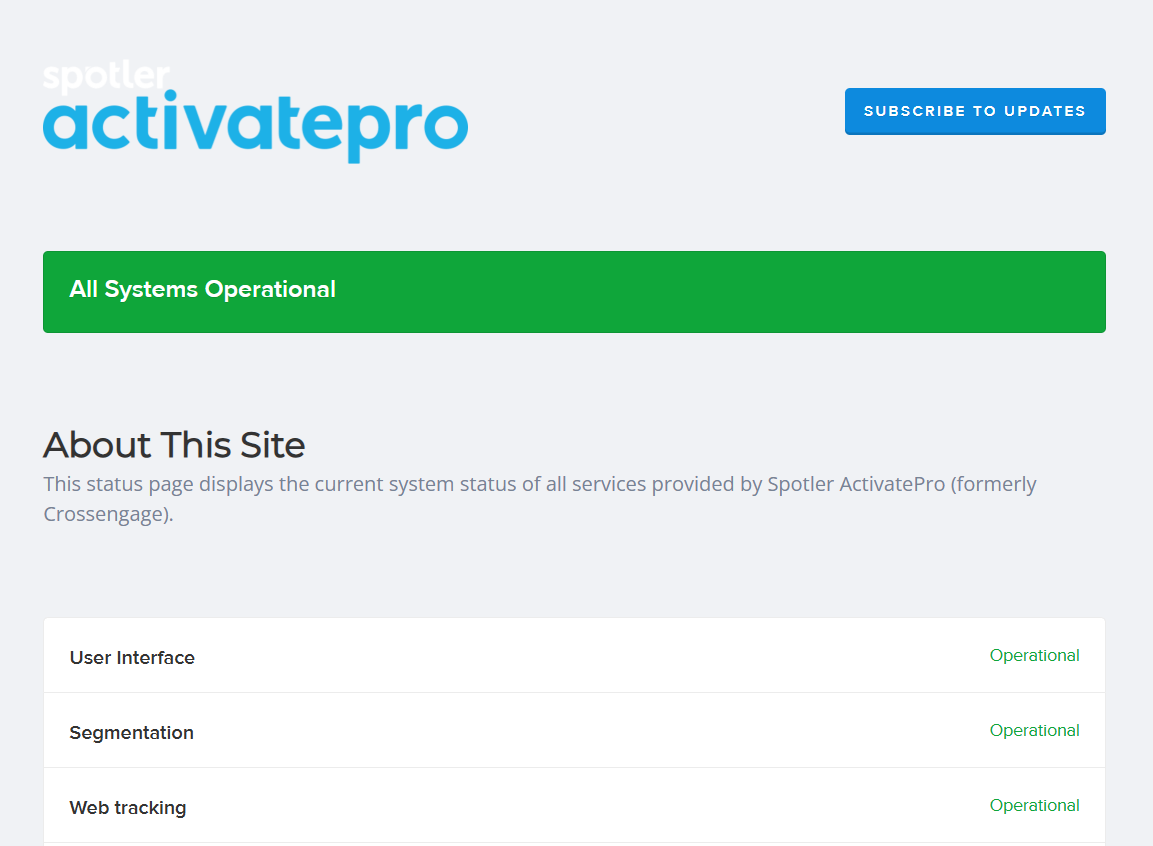The width and height of the screenshot is (1153, 846).
Task: Click the Subscribe to Updates button
Action: (x=974, y=111)
